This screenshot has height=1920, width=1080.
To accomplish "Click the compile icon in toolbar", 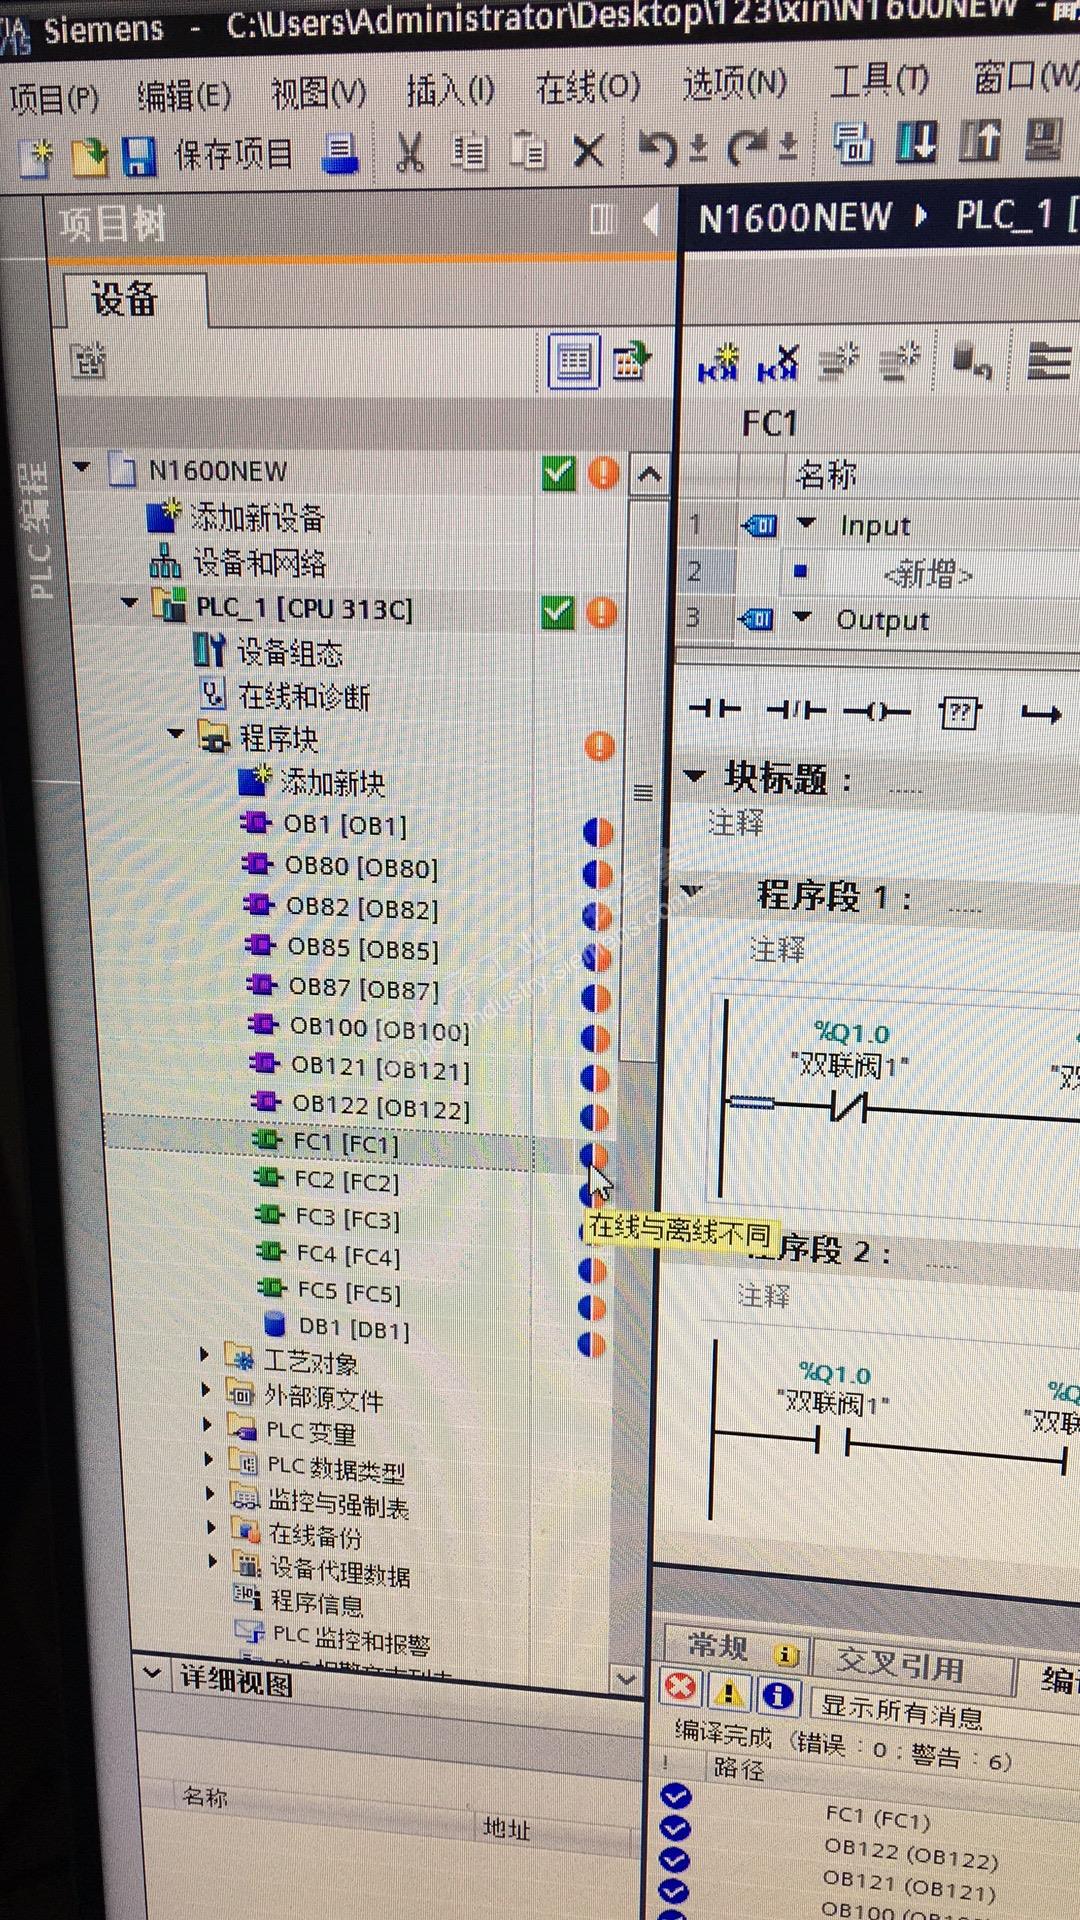I will coord(853,143).
